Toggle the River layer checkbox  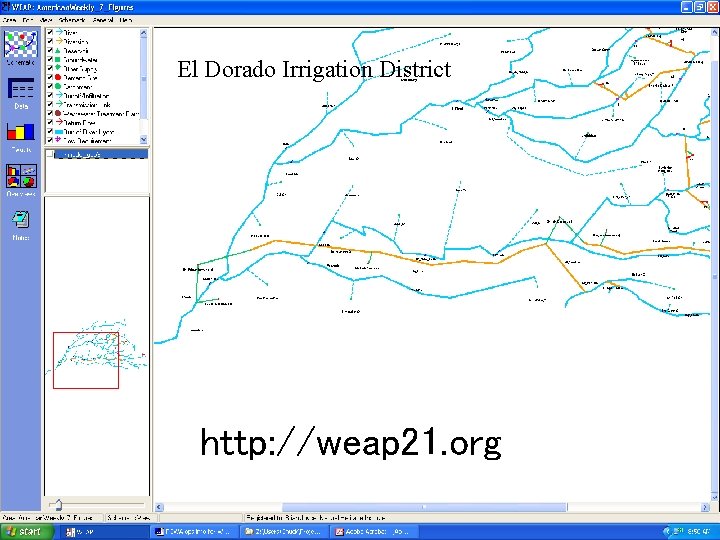[x=50, y=32]
